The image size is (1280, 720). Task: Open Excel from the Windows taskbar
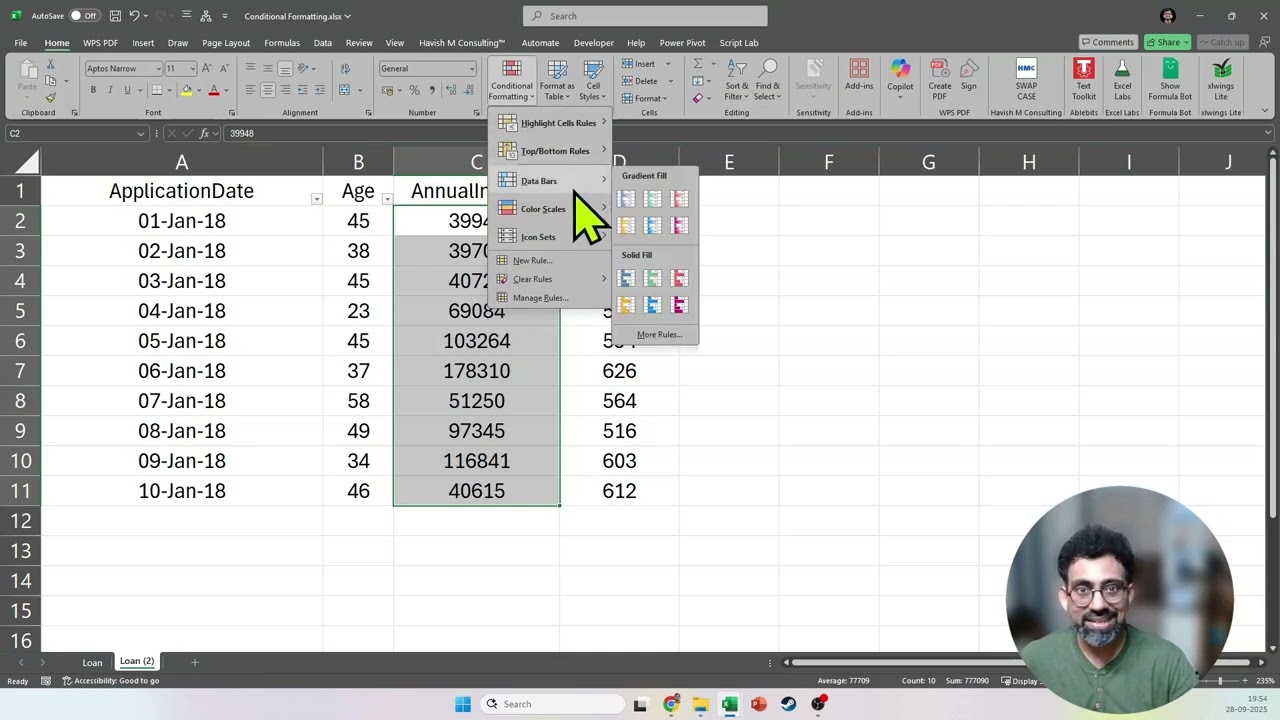[729, 704]
